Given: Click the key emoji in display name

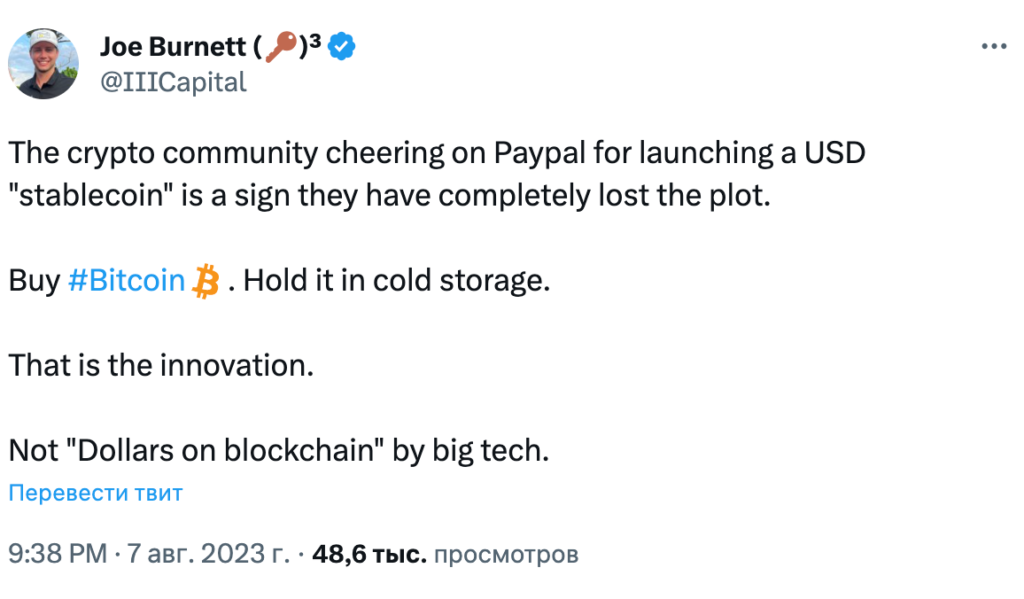Looking at the screenshot, I should click(287, 46).
